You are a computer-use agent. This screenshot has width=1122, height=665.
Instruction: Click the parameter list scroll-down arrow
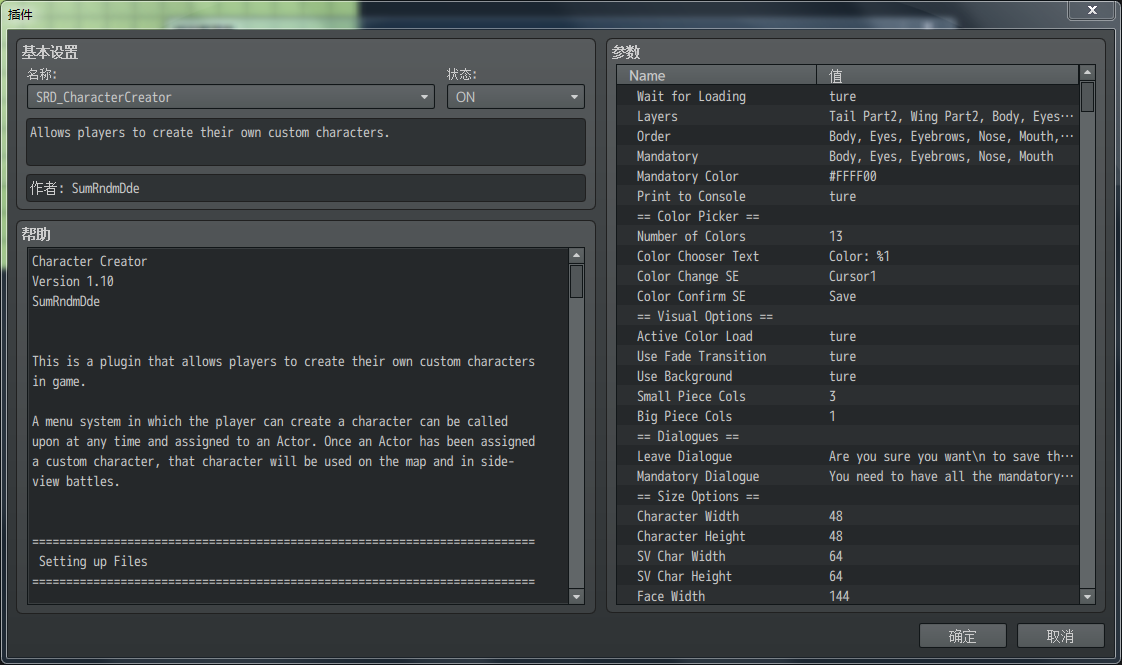pos(1087,596)
